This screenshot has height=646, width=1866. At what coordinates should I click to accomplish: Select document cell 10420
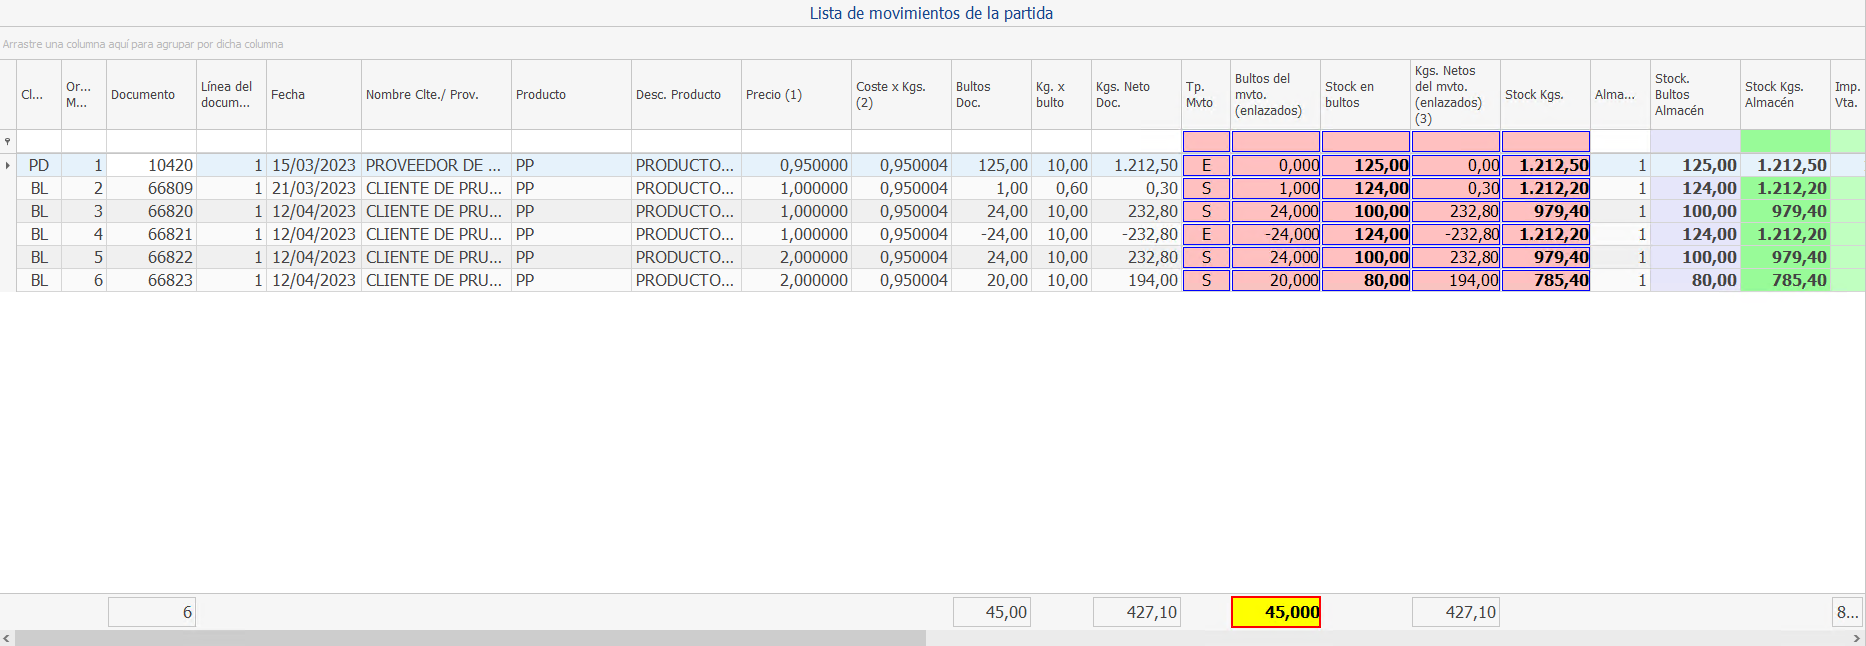pos(151,165)
